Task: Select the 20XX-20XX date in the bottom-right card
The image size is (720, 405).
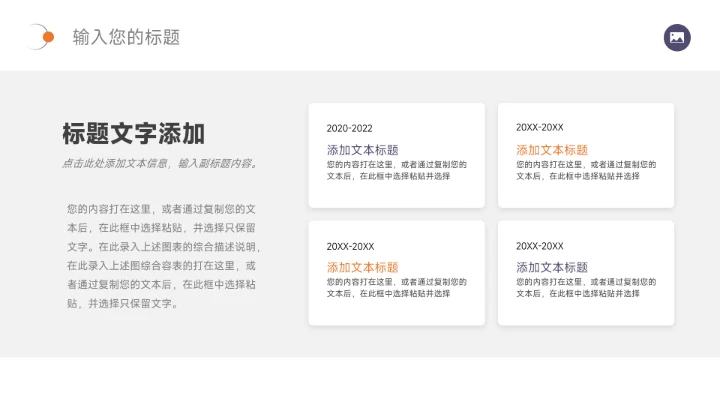Action: click(x=540, y=246)
